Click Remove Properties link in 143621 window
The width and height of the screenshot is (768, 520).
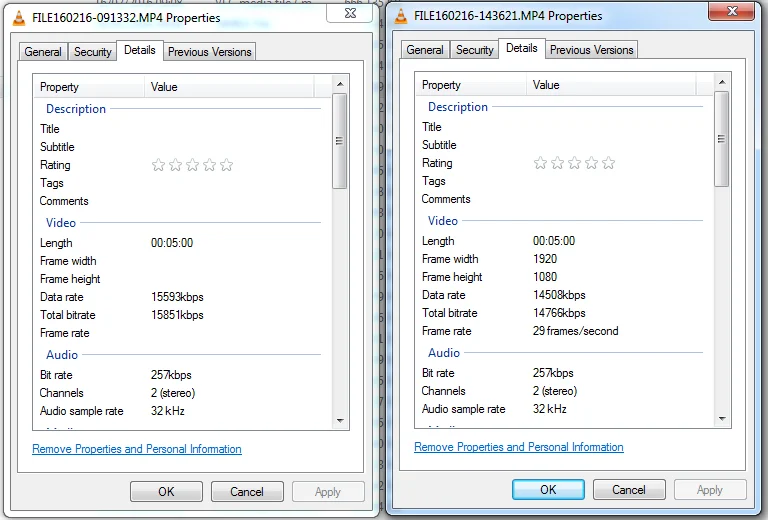519,447
